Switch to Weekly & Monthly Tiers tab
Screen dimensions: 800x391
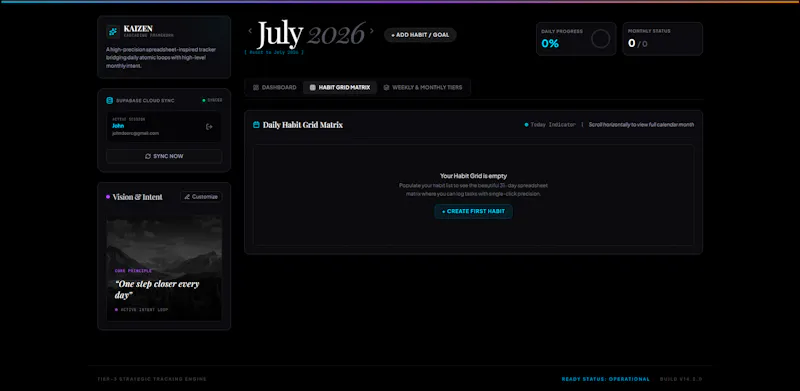pos(422,88)
